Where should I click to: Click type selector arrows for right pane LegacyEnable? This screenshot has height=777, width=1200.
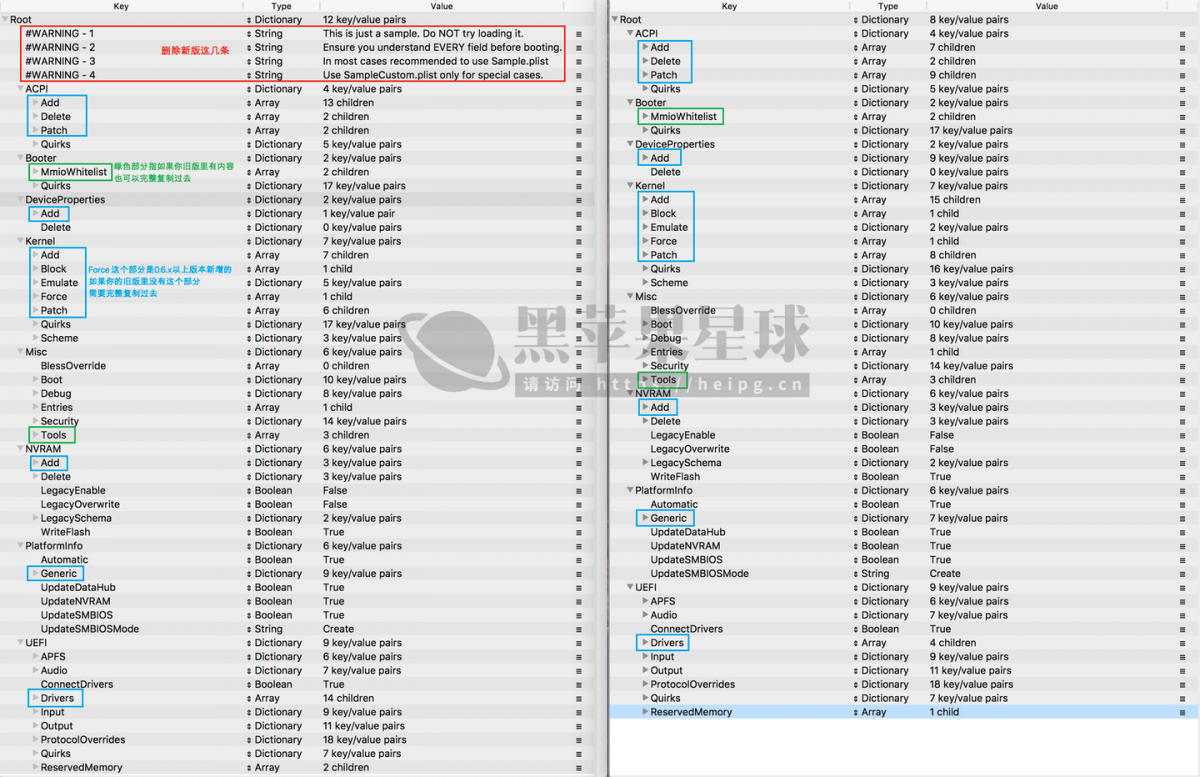coord(855,436)
